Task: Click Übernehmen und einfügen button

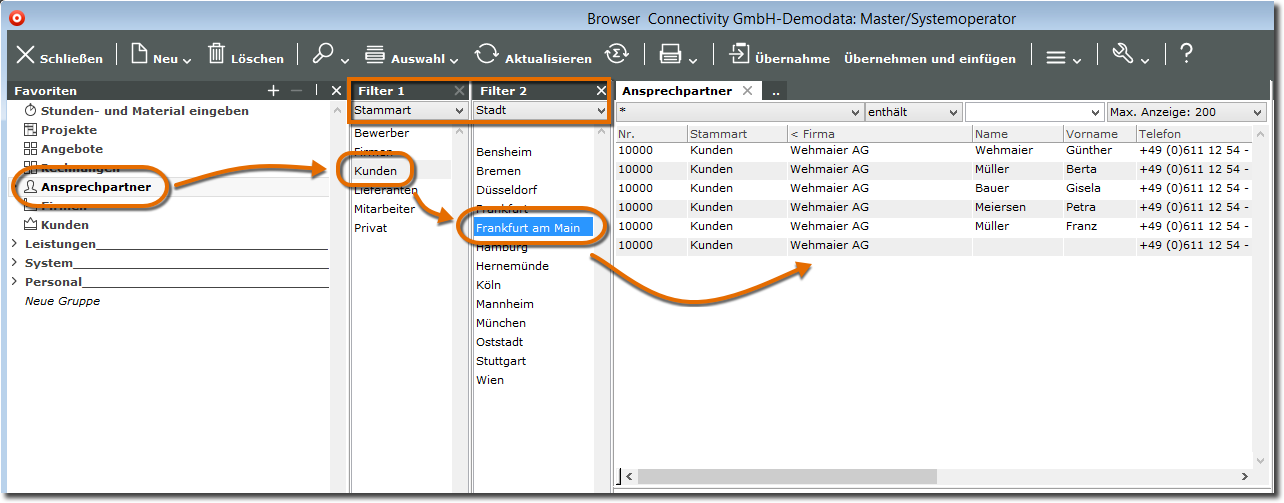Action: [x=929, y=59]
